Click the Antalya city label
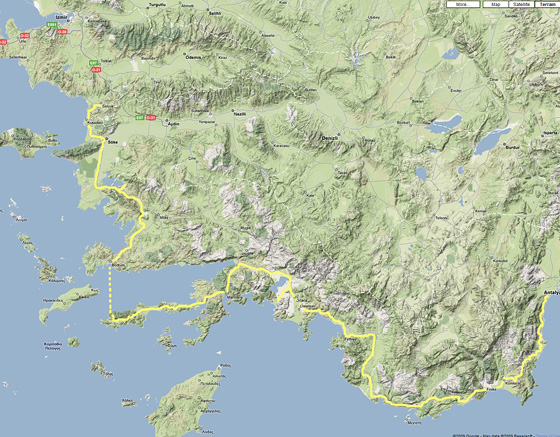The image size is (560, 437). (x=552, y=293)
